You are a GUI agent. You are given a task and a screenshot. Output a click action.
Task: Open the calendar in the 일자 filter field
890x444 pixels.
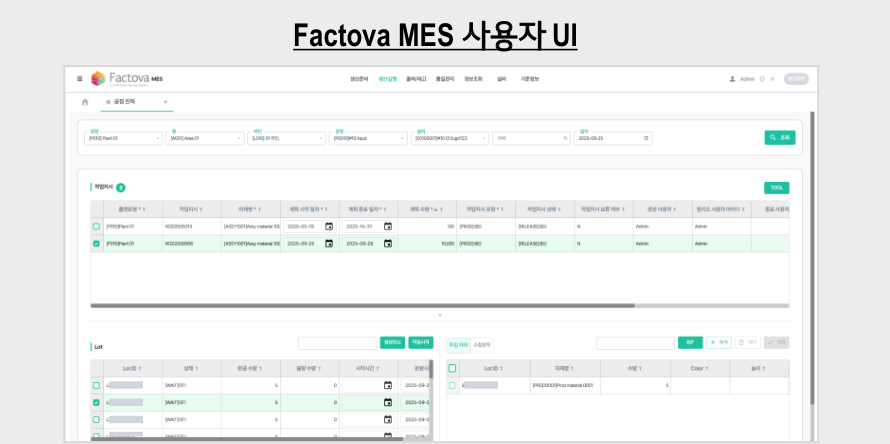click(646, 138)
